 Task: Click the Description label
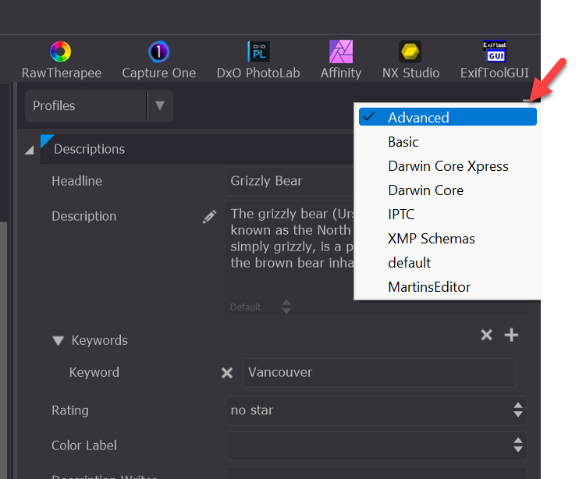[84, 216]
